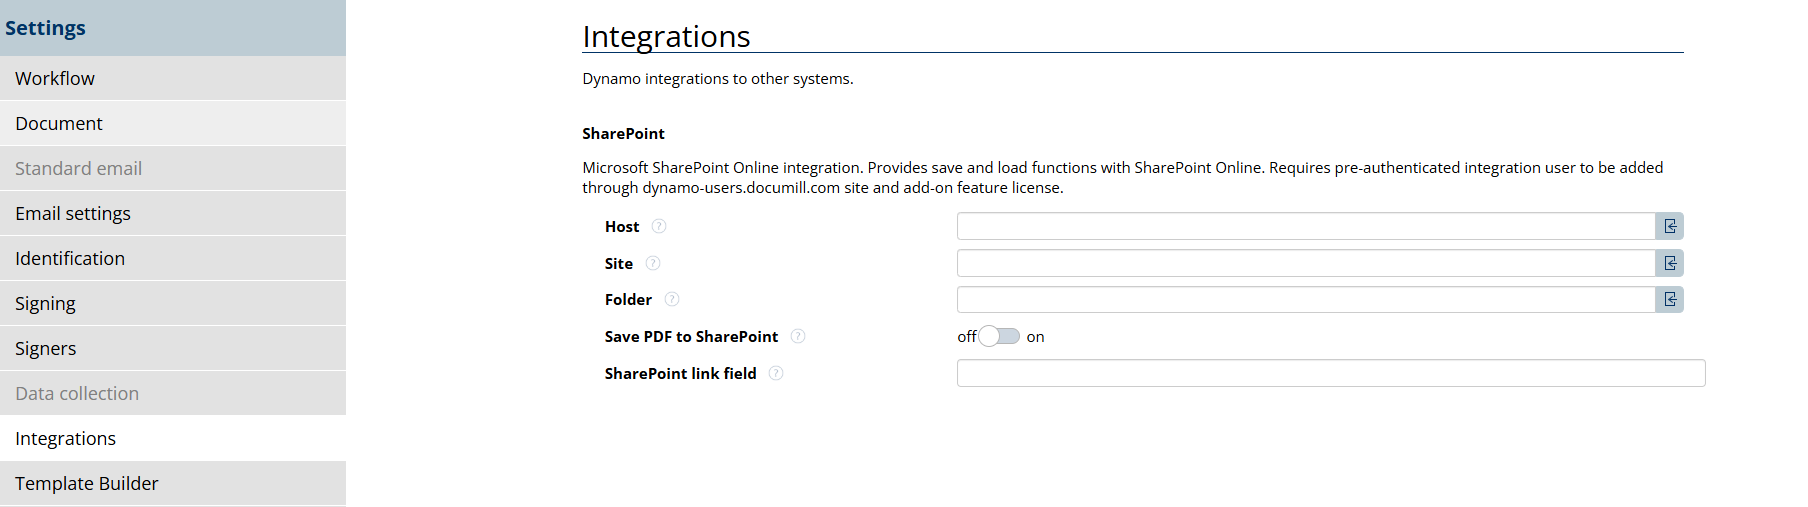
Task: Go to Document settings
Action: click(59, 124)
